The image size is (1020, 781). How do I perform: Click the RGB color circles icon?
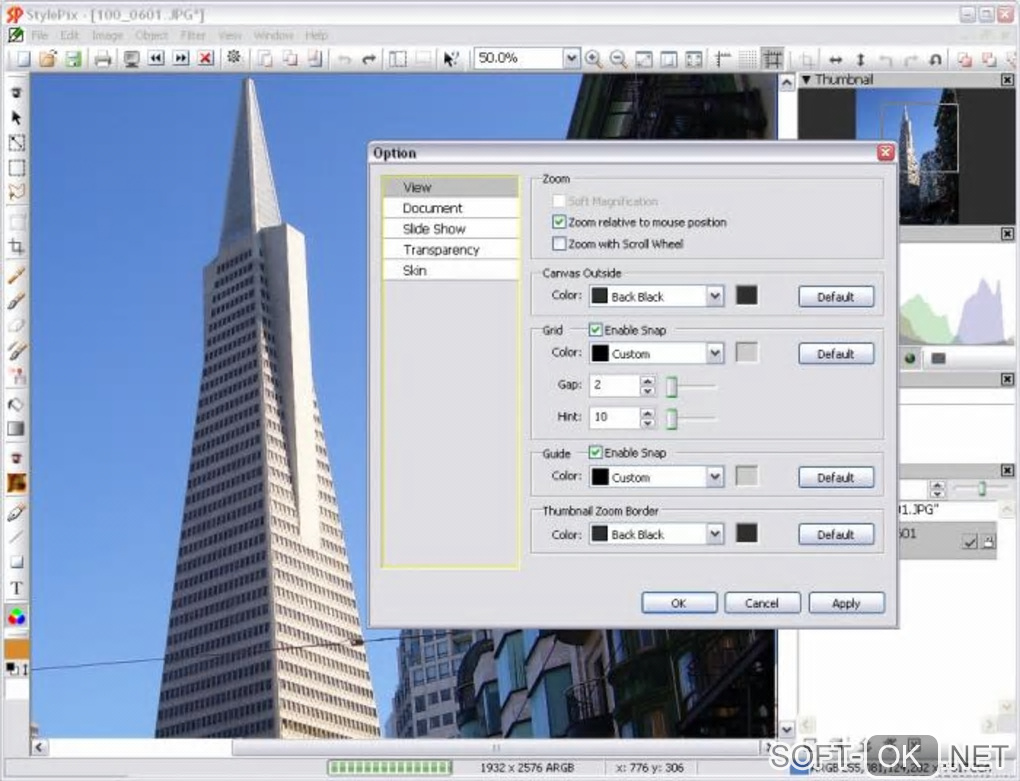coord(16,616)
